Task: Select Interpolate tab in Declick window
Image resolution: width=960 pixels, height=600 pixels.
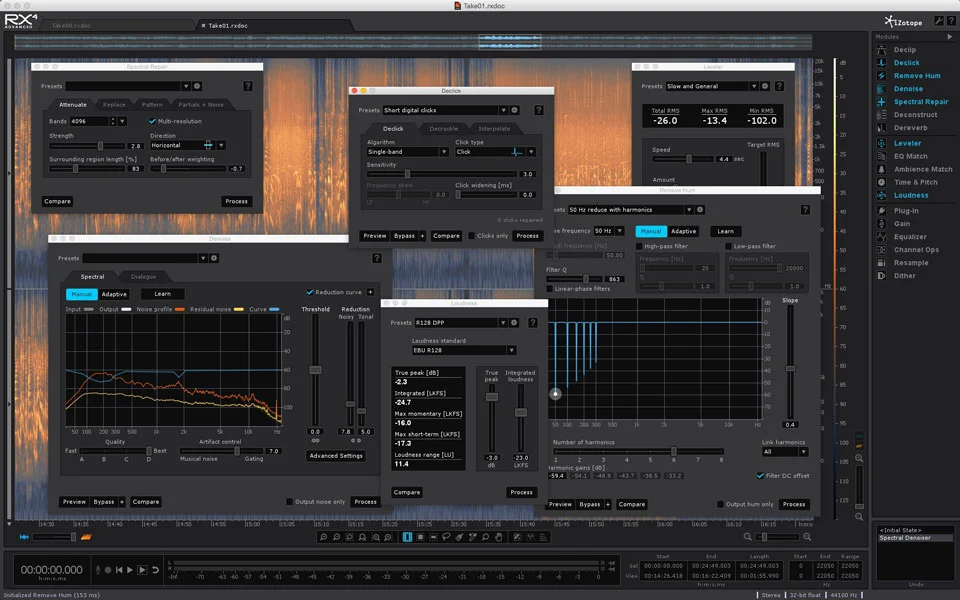Action: (494, 129)
